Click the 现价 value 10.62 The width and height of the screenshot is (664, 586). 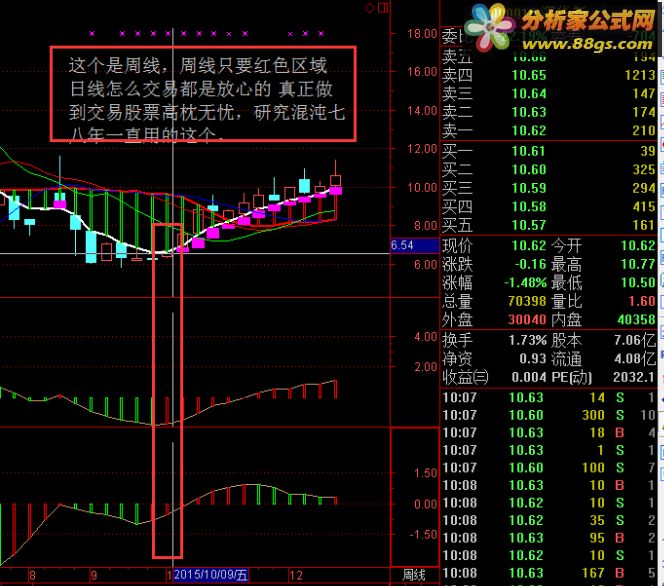coord(529,246)
